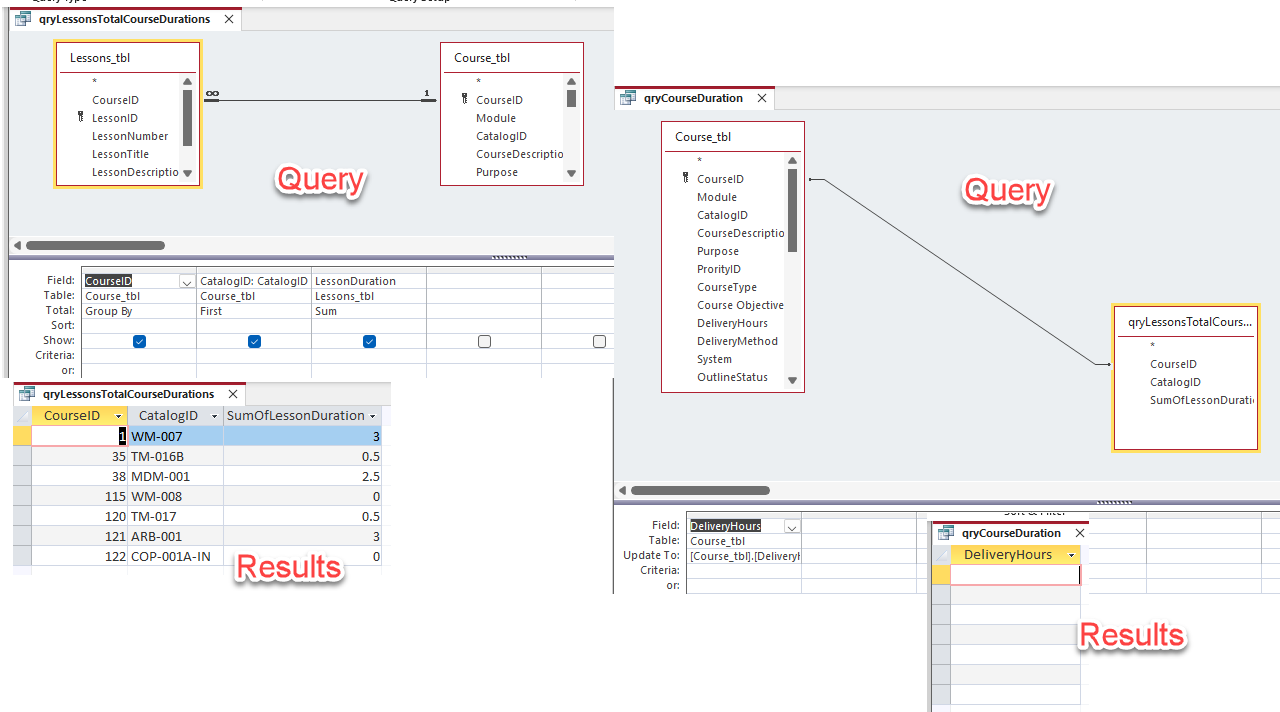The height and width of the screenshot is (712, 1280).
Task: Click the select-all corner of results datasheet
Action: coord(22,416)
